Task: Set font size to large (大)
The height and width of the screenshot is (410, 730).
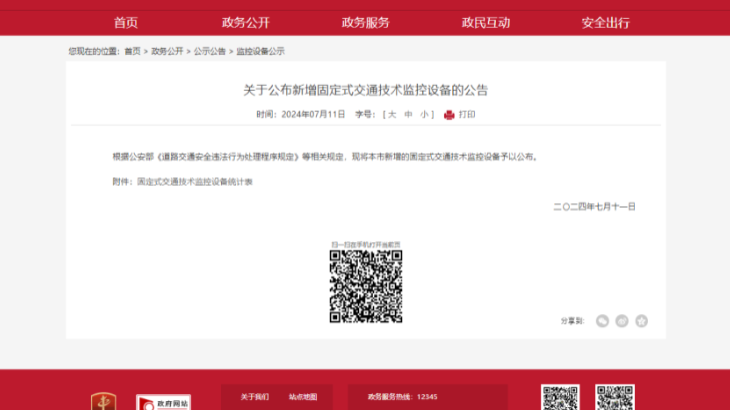Action: [393, 115]
